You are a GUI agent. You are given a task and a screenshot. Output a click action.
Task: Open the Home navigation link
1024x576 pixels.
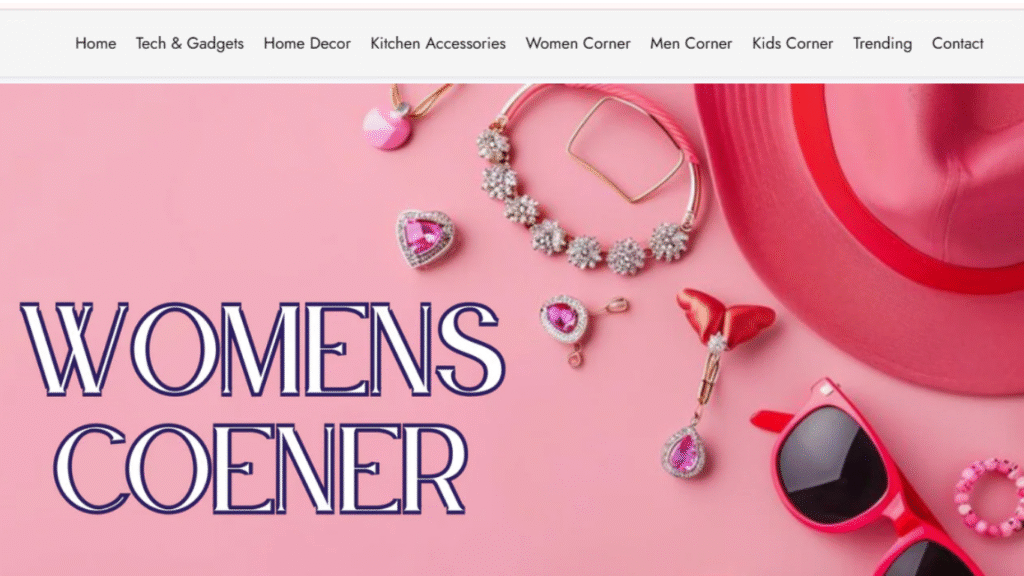pos(95,43)
